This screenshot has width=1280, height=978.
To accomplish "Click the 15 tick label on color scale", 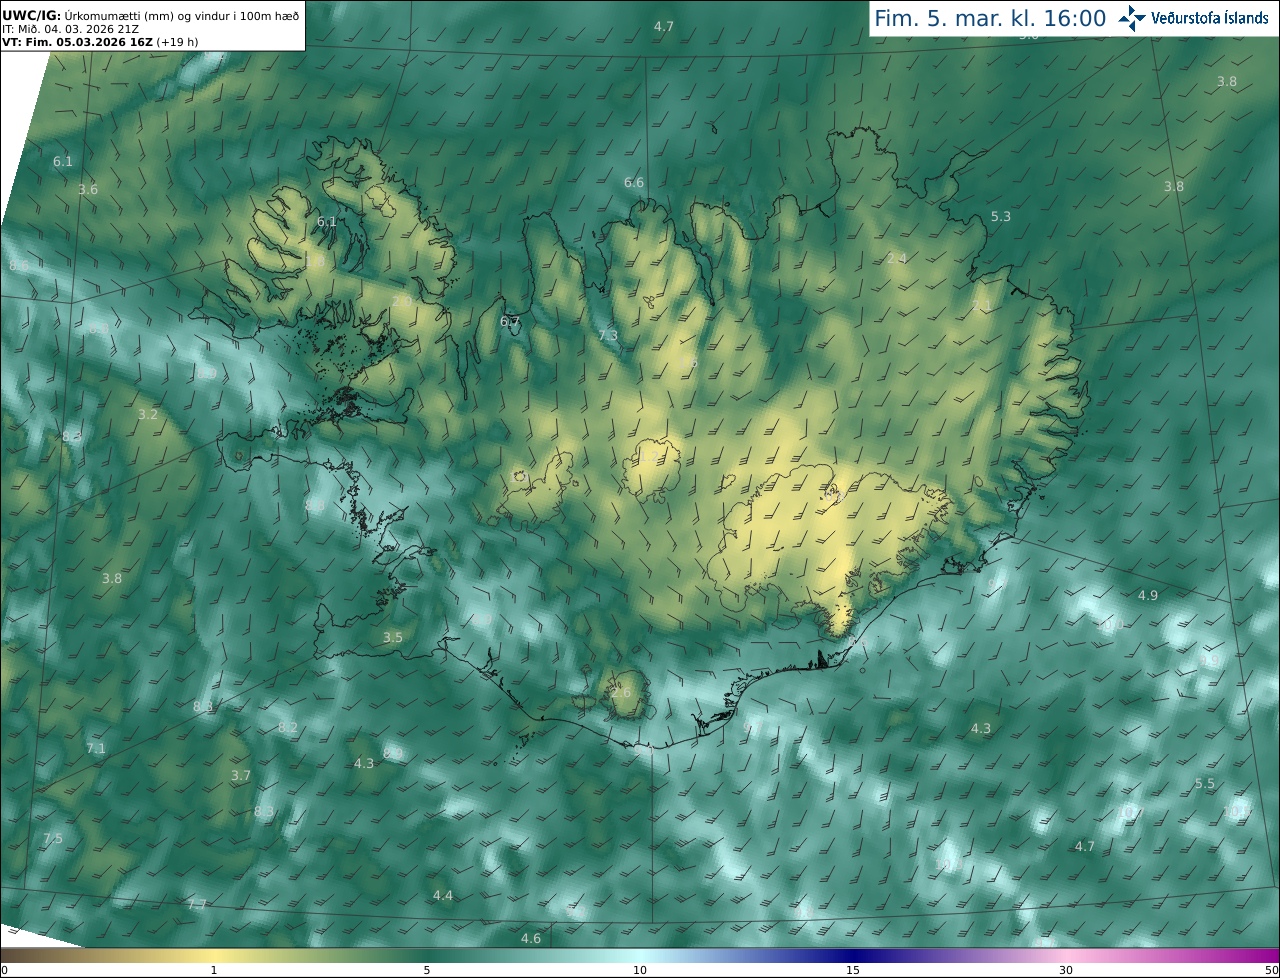I will [x=853, y=970].
